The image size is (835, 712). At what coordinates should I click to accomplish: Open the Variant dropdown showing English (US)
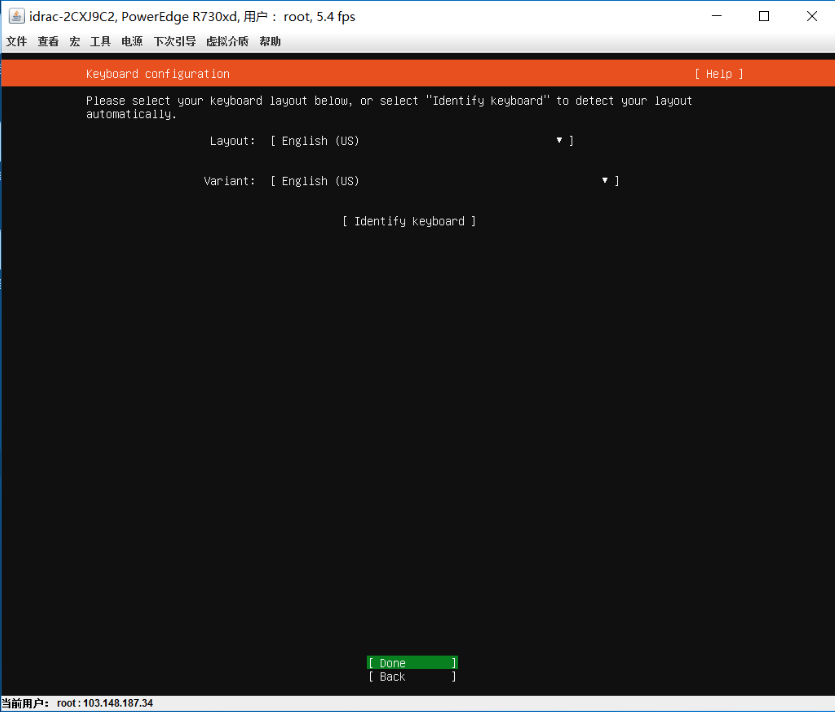pyautogui.click(x=445, y=181)
